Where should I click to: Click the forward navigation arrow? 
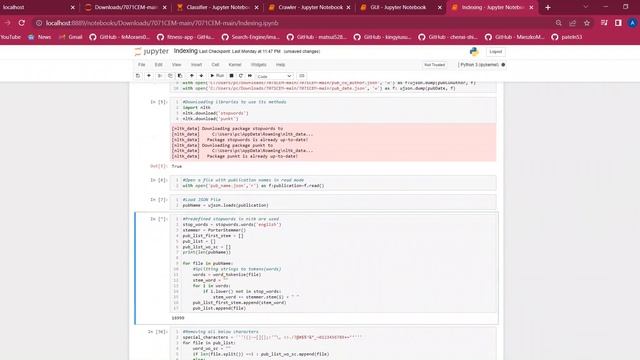[x=7, y=23]
